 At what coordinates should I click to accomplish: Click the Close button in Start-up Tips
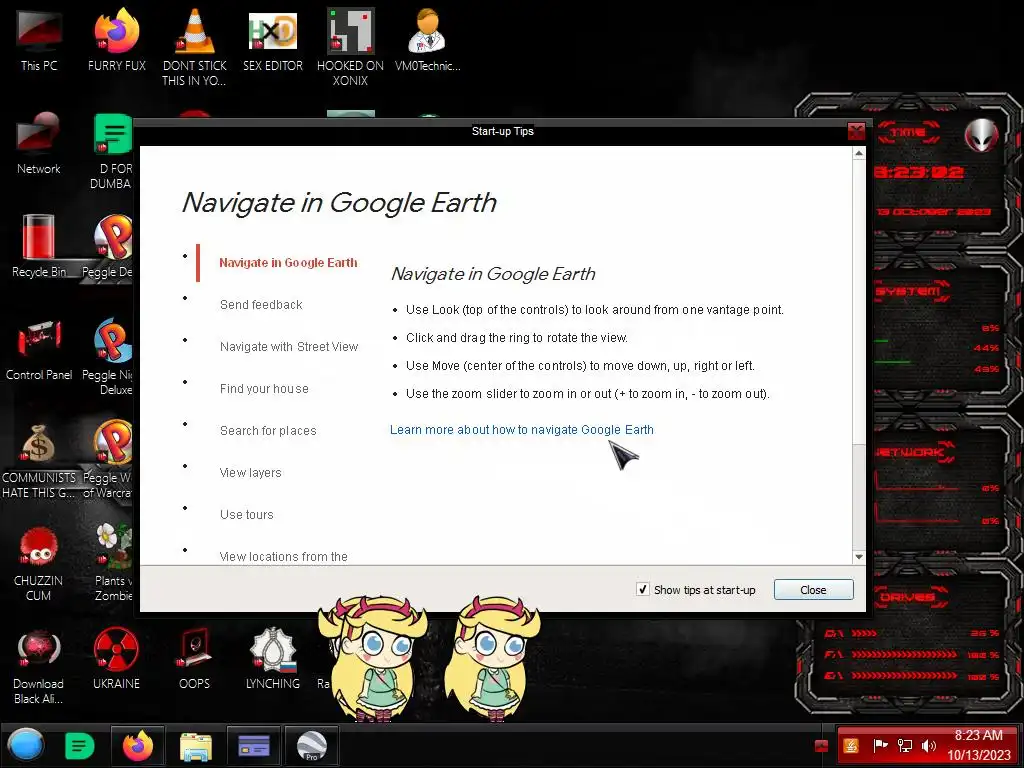tap(813, 590)
